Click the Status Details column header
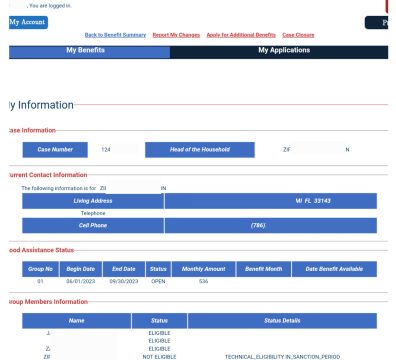Screen dimensions: 396x360 click(x=282, y=321)
